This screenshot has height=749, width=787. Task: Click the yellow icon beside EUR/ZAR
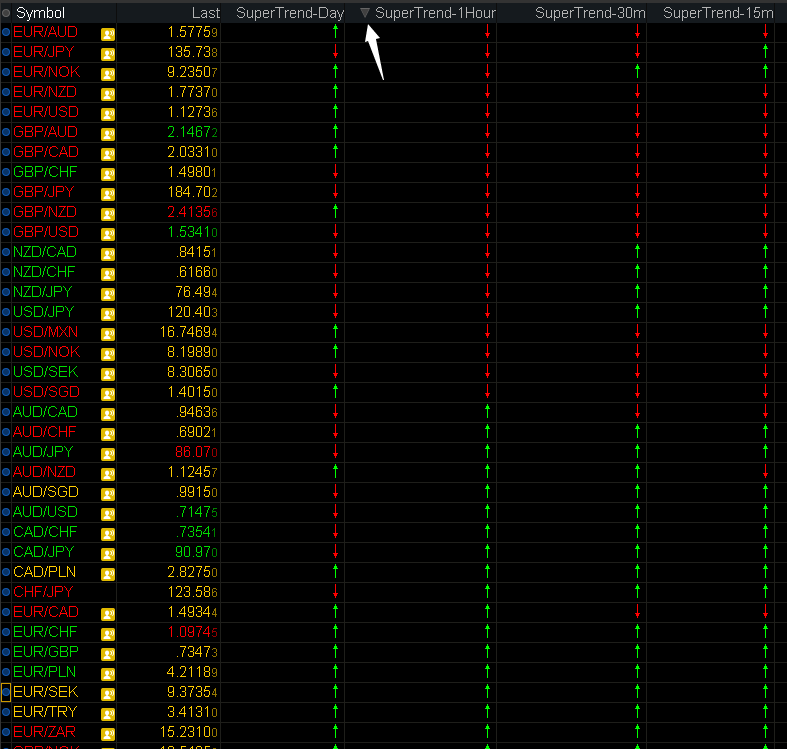click(108, 734)
